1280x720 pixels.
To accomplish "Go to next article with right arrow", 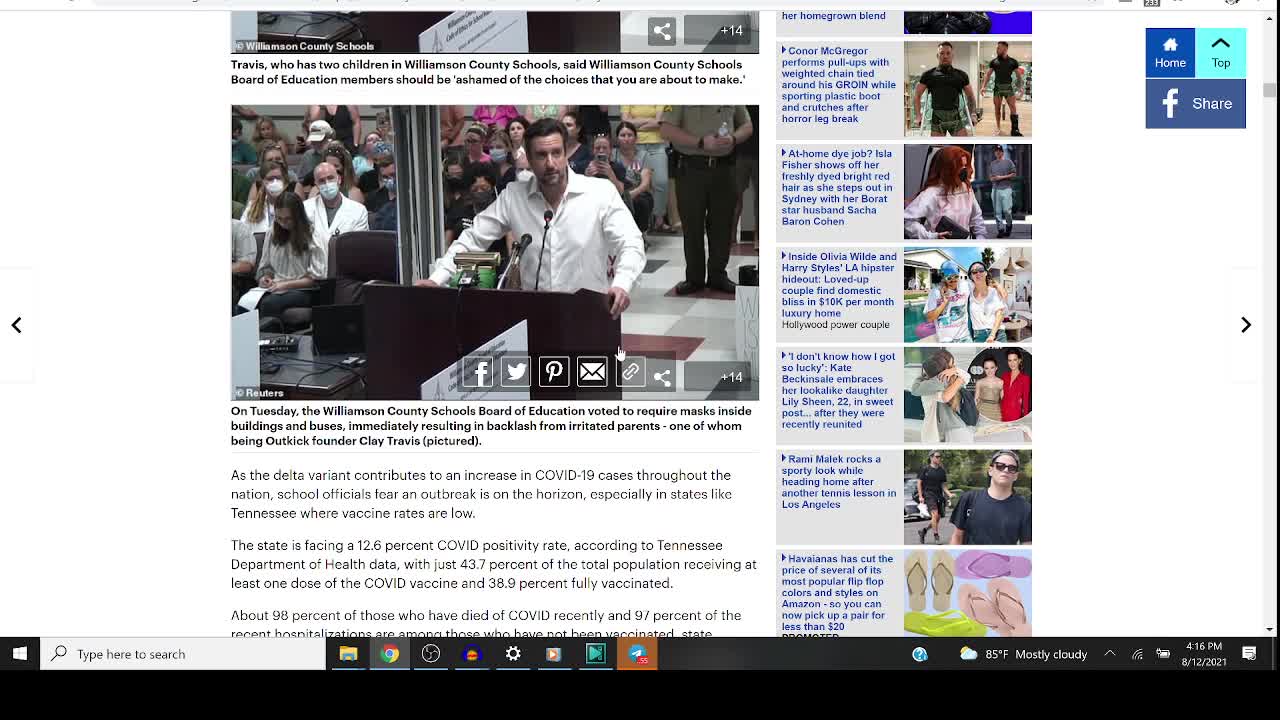I will tap(1246, 325).
